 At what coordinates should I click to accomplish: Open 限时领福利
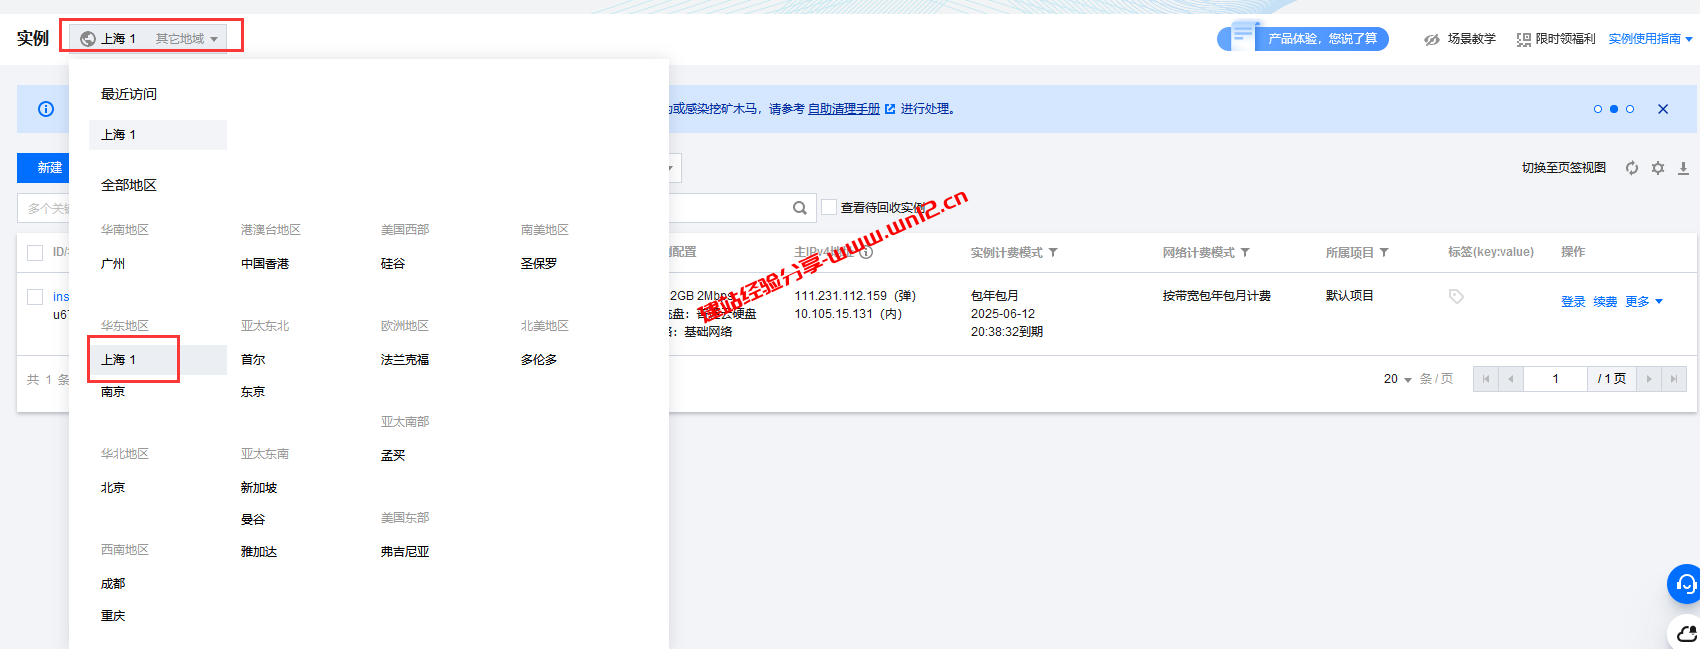tap(1565, 39)
